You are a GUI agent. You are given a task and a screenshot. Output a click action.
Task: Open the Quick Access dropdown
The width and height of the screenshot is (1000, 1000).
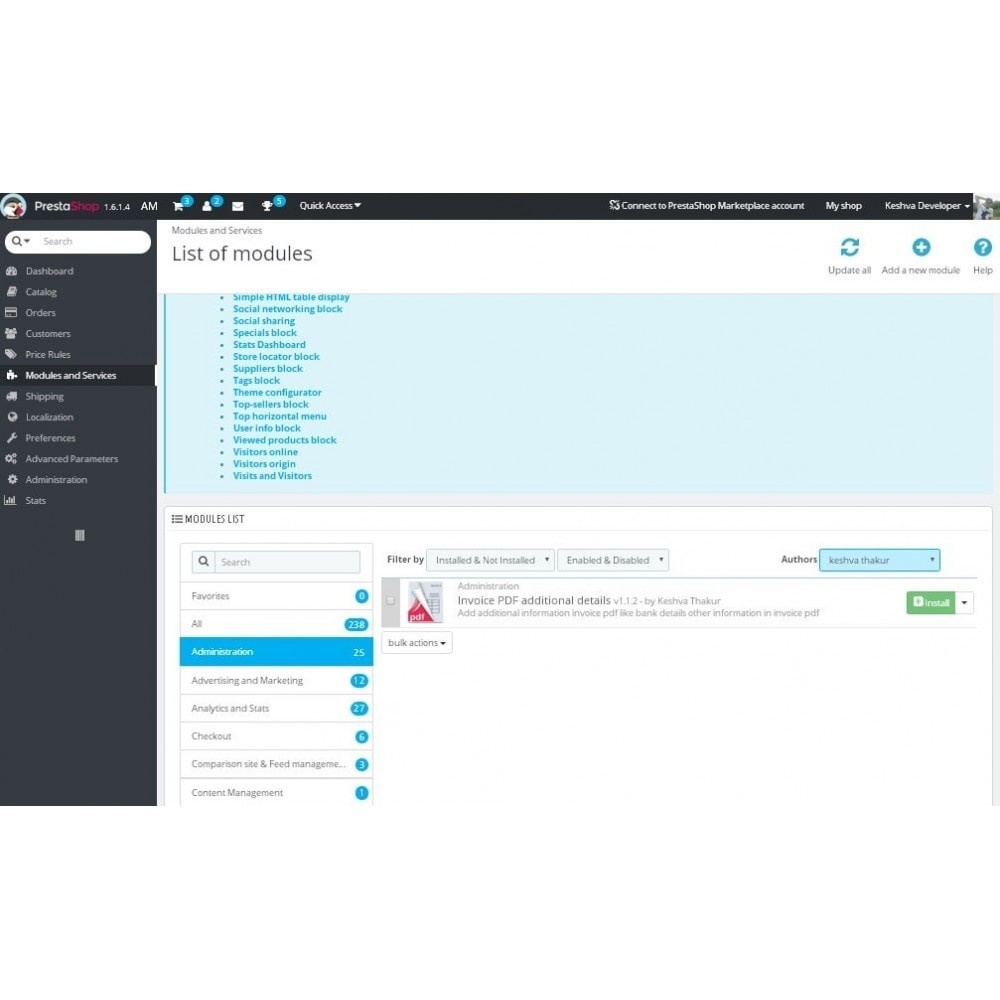click(330, 205)
